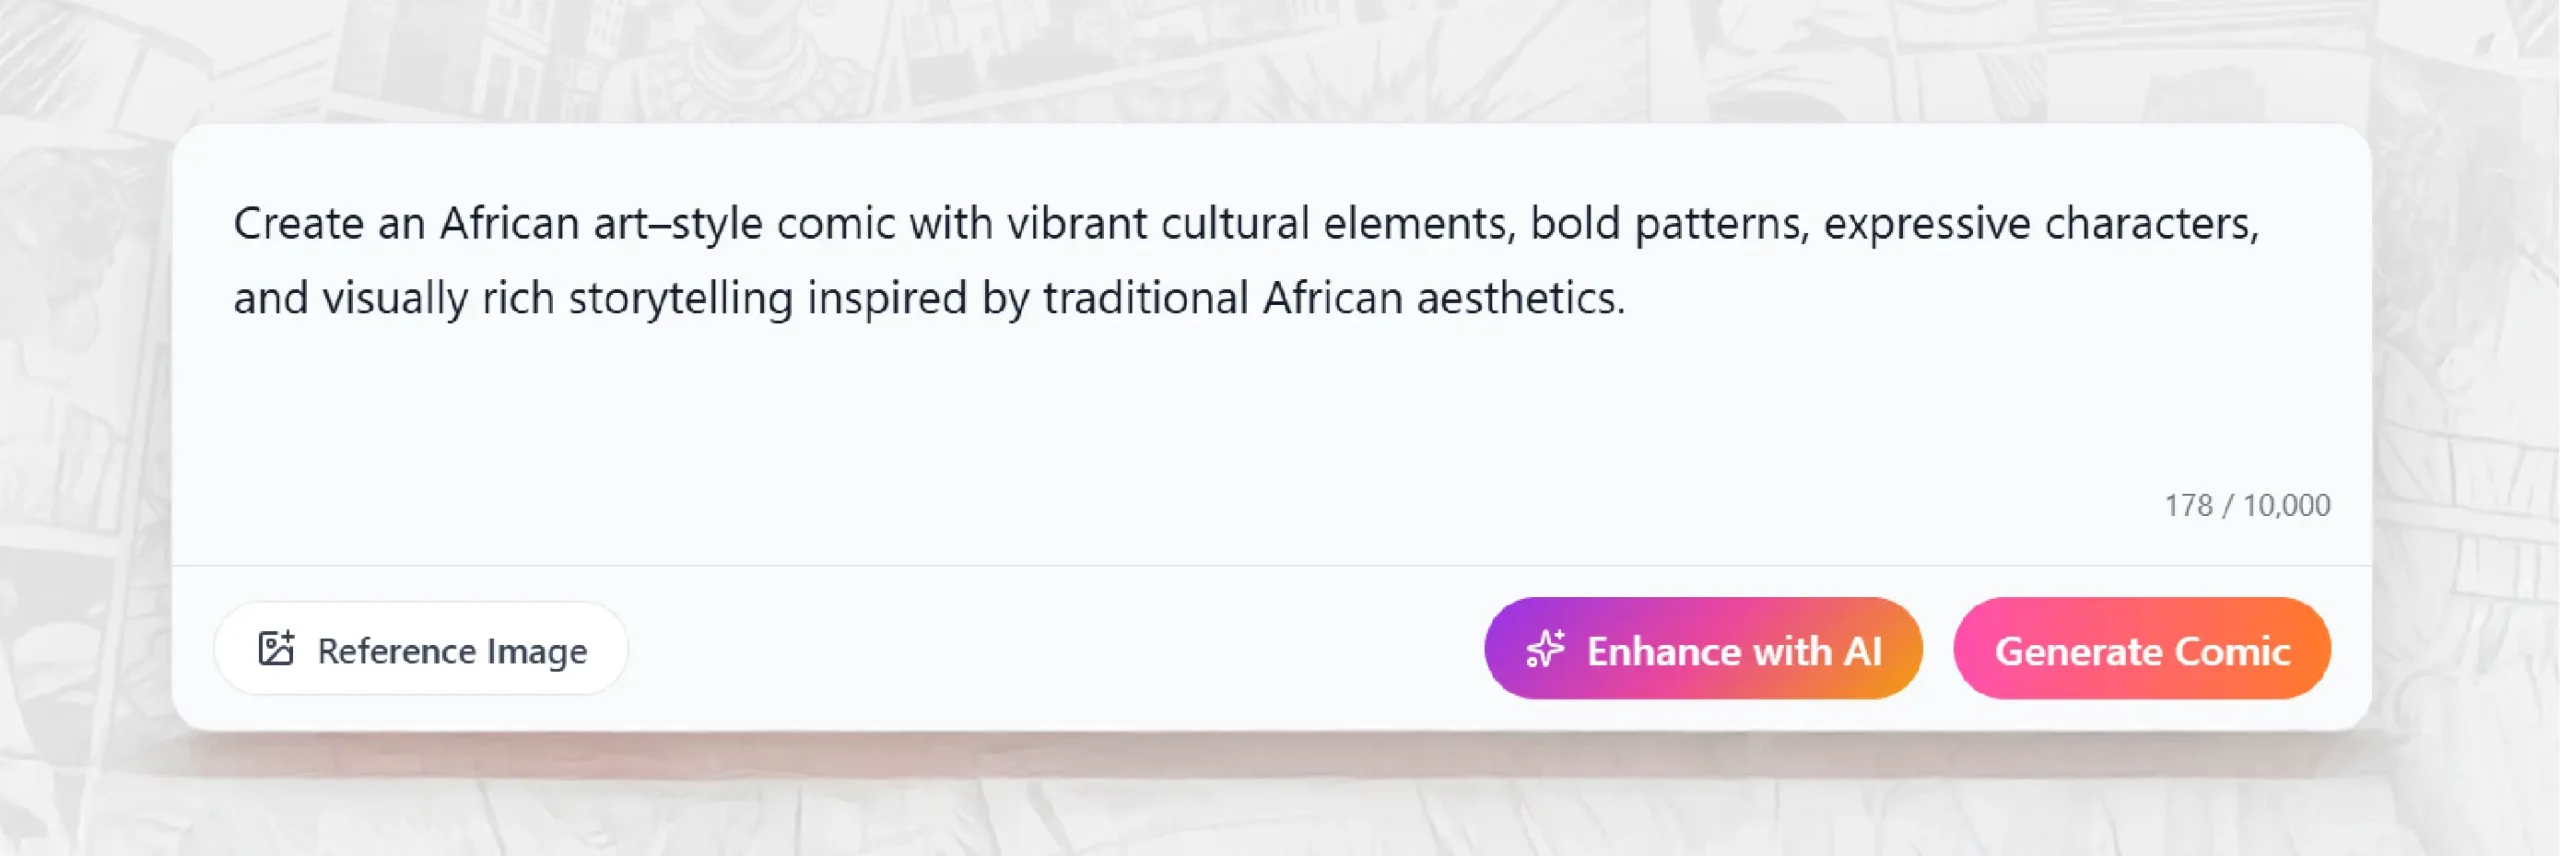
Task: Click the Enhance with AI button label
Action: tap(1734, 651)
